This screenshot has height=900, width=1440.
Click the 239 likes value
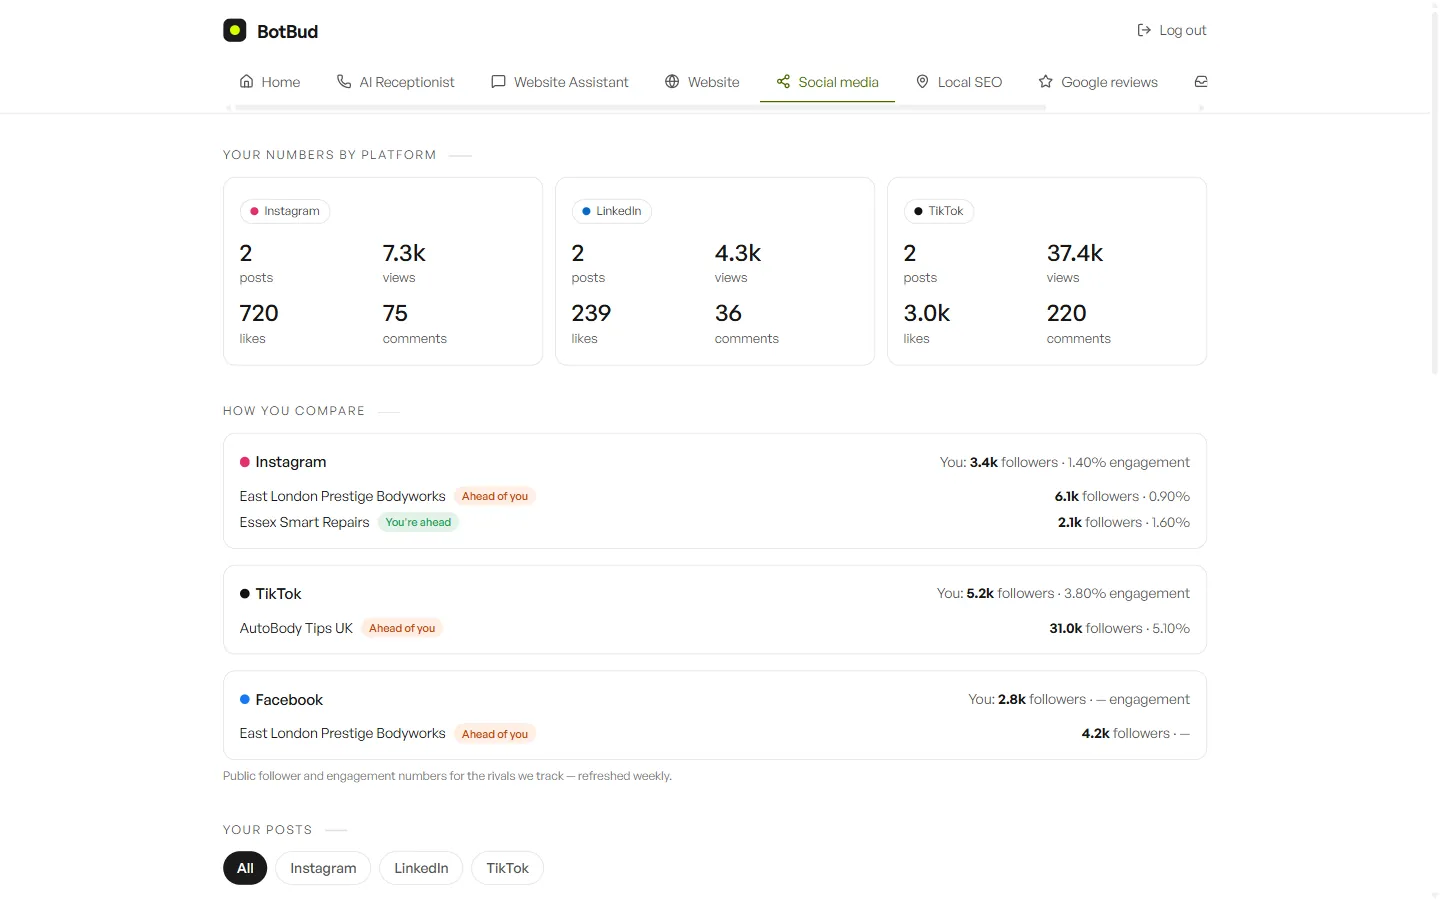coord(591,313)
